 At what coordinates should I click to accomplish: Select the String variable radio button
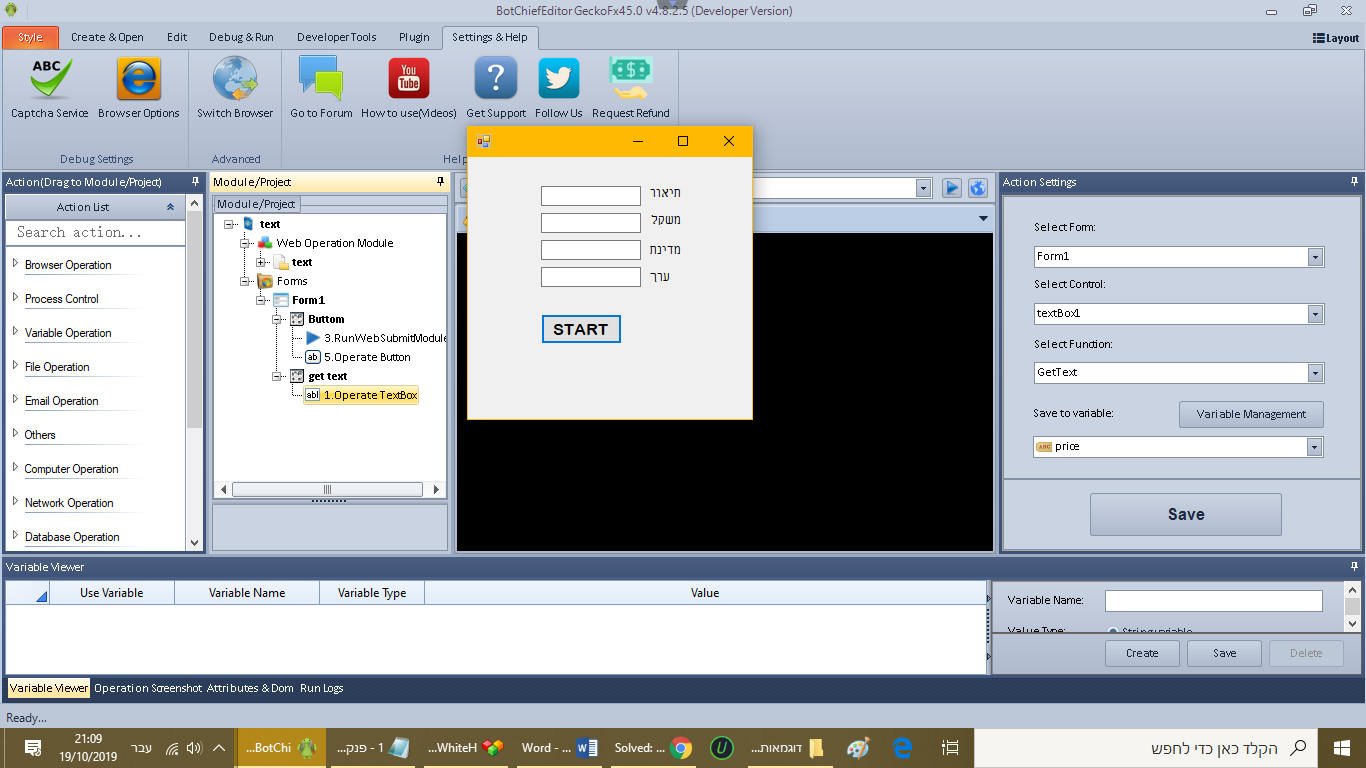click(1113, 631)
